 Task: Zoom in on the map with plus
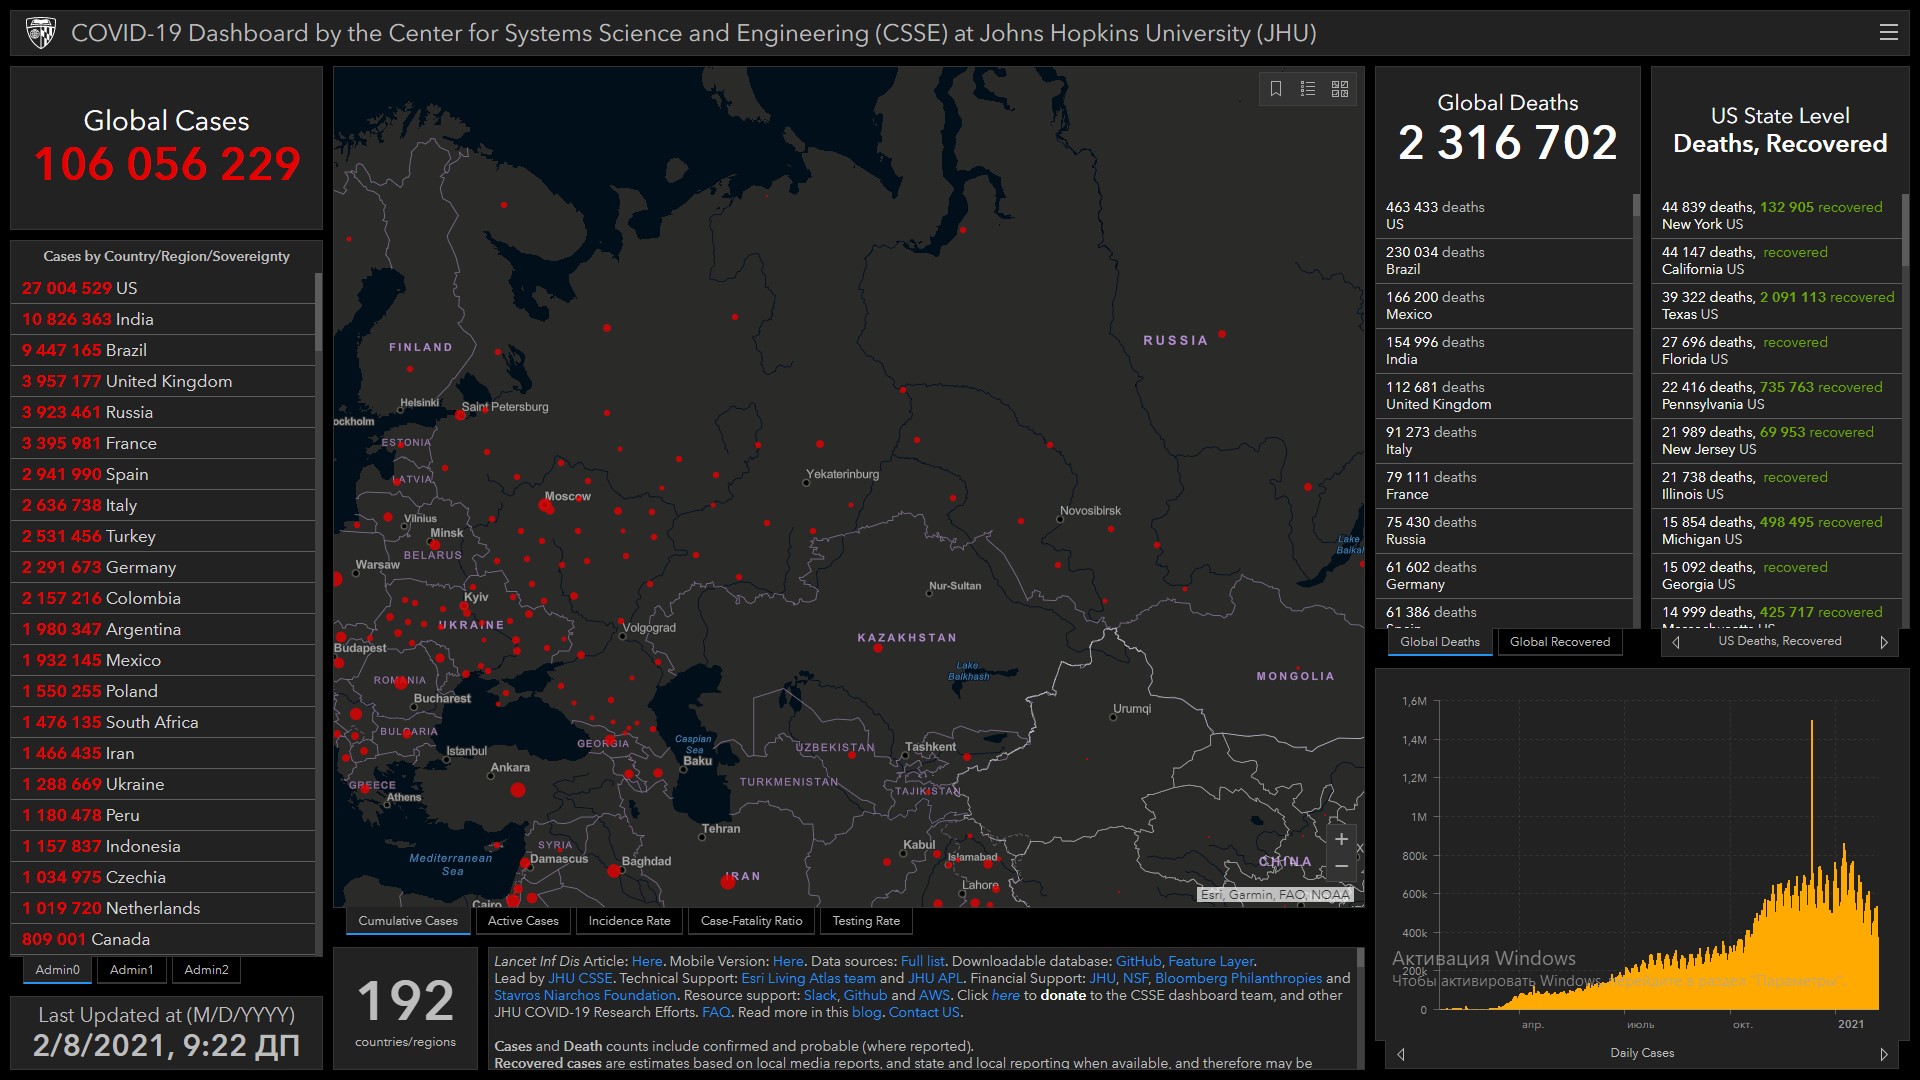click(x=1341, y=839)
